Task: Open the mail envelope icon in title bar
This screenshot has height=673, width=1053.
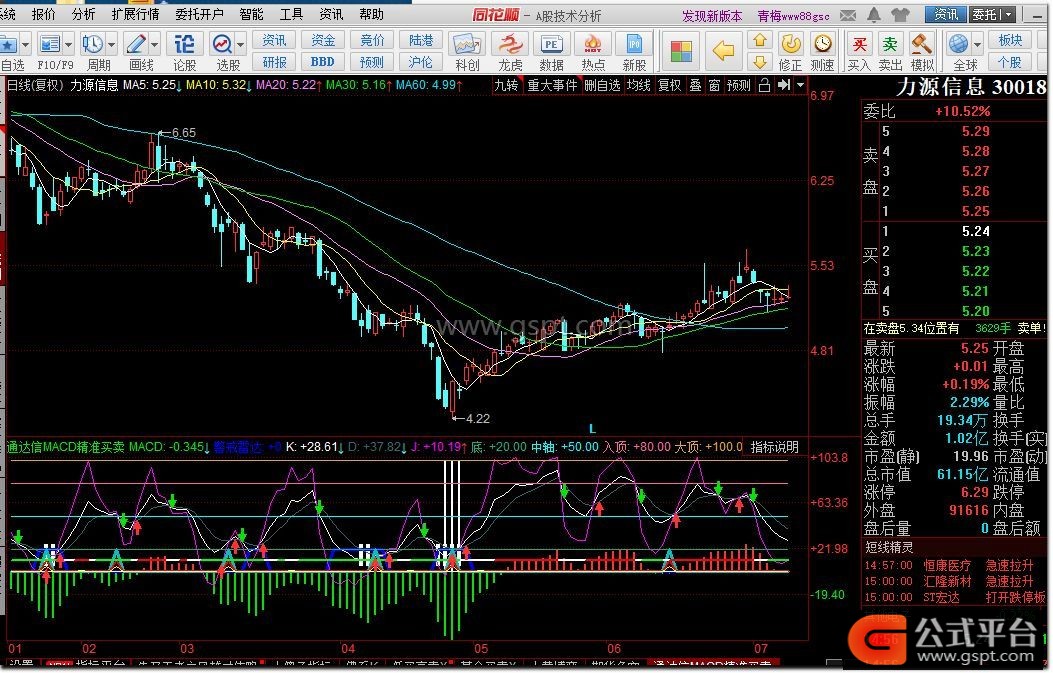Action: point(848,15)
